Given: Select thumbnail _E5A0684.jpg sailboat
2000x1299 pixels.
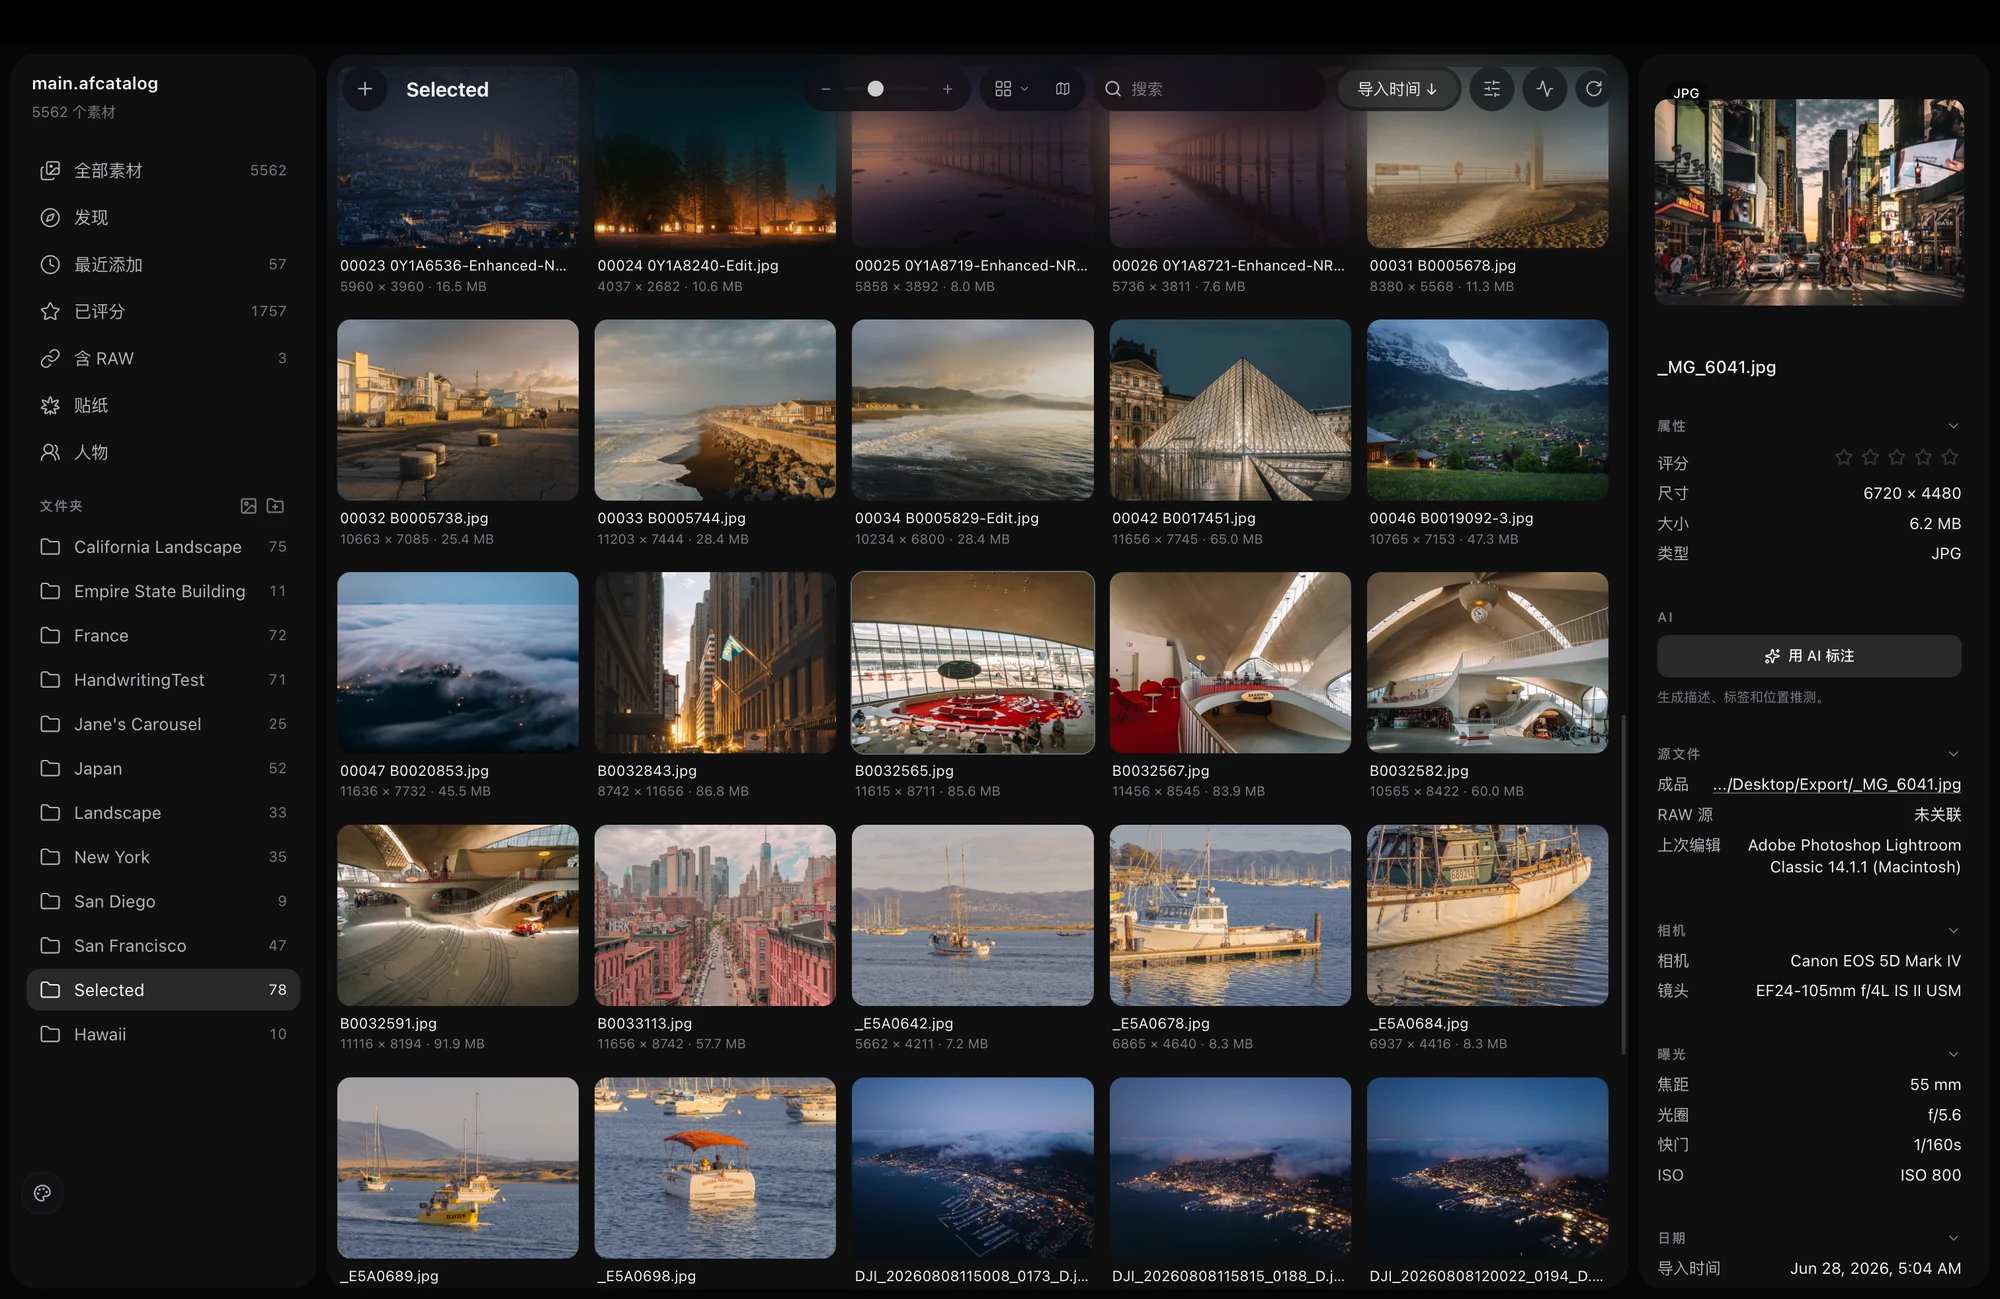Looking at the screenshot, I should coord(1488,915).
